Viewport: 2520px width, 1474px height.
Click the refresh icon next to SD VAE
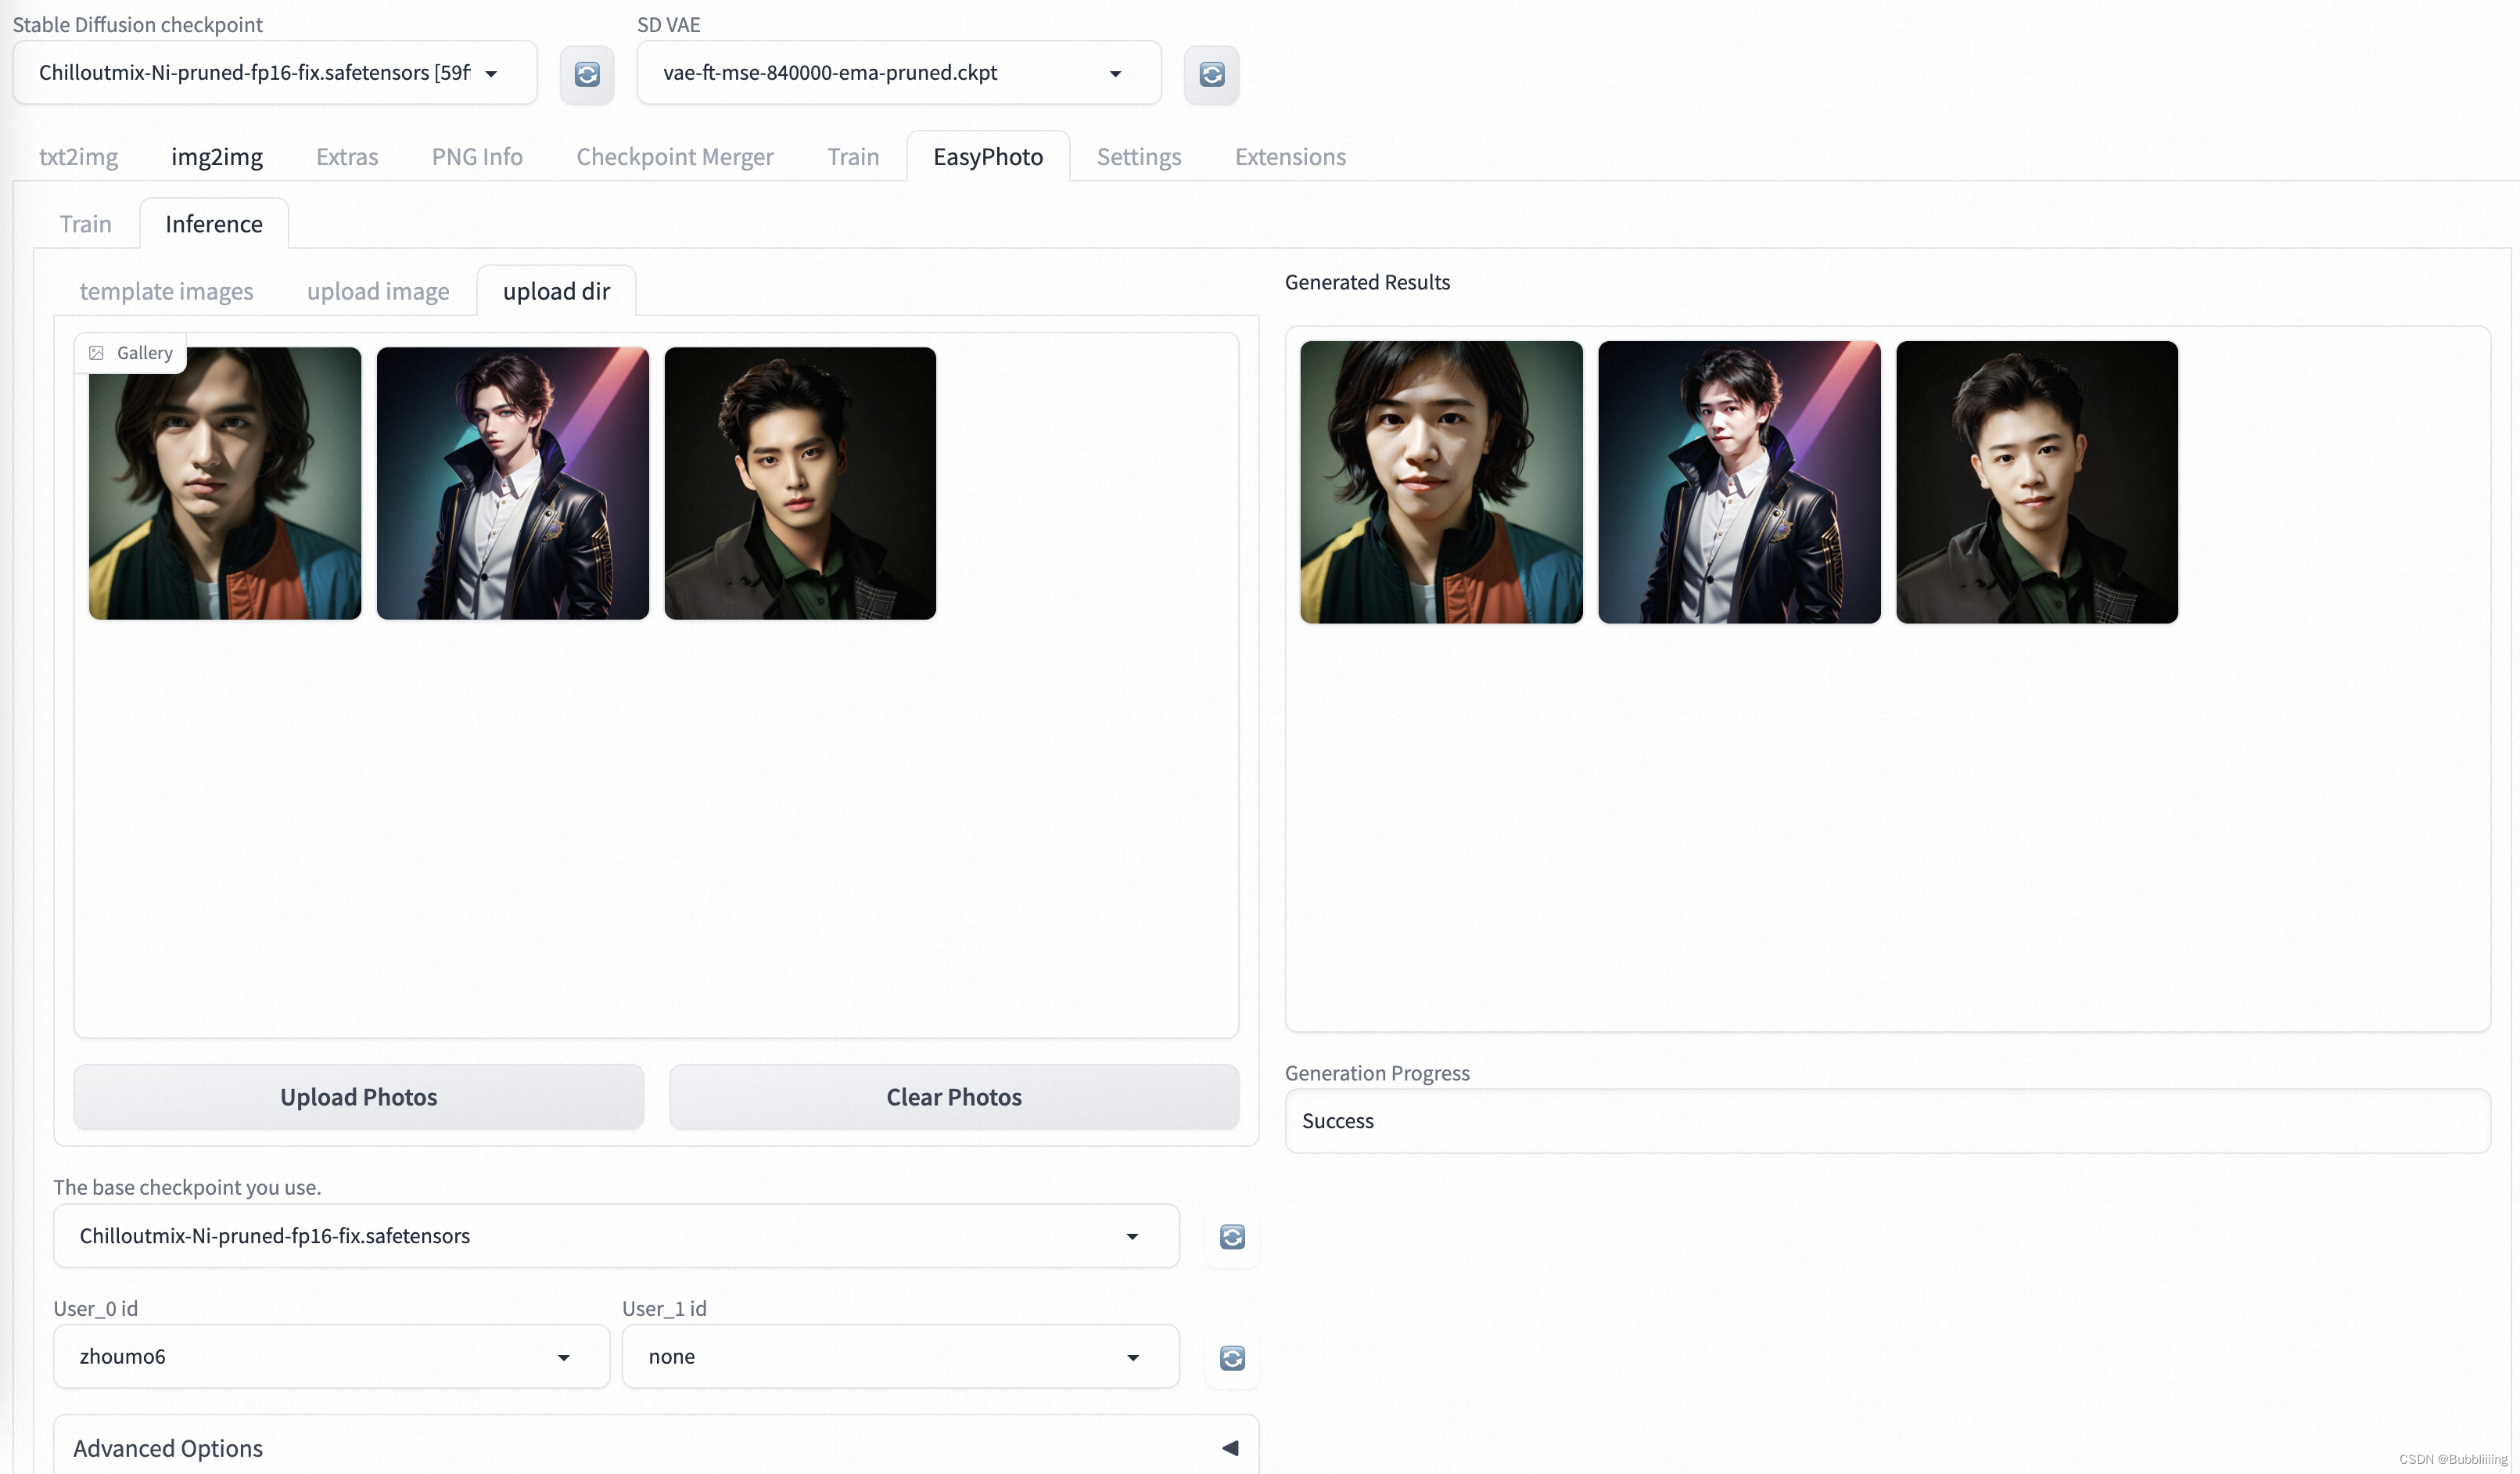tap(1212, 74)
